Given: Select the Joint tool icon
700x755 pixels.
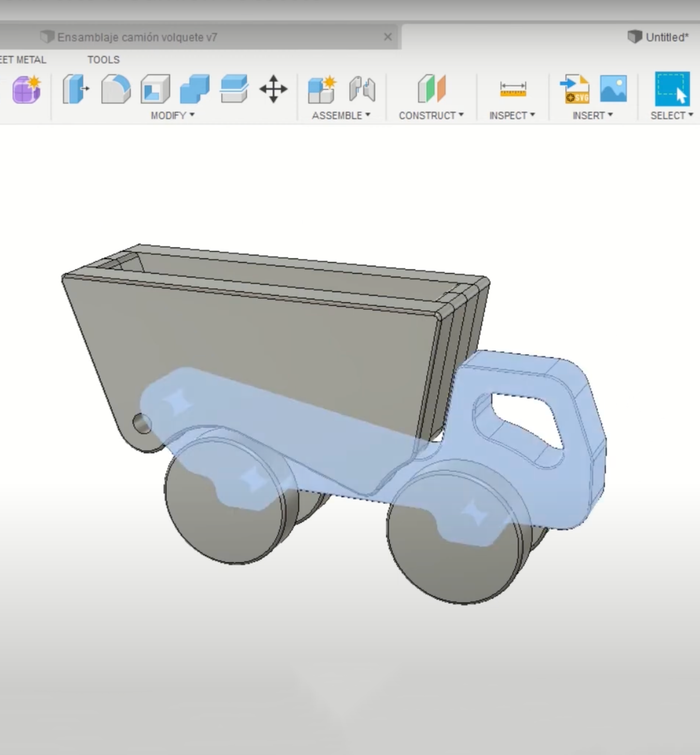Looking at the screenshot, I should tap(361, 89).
